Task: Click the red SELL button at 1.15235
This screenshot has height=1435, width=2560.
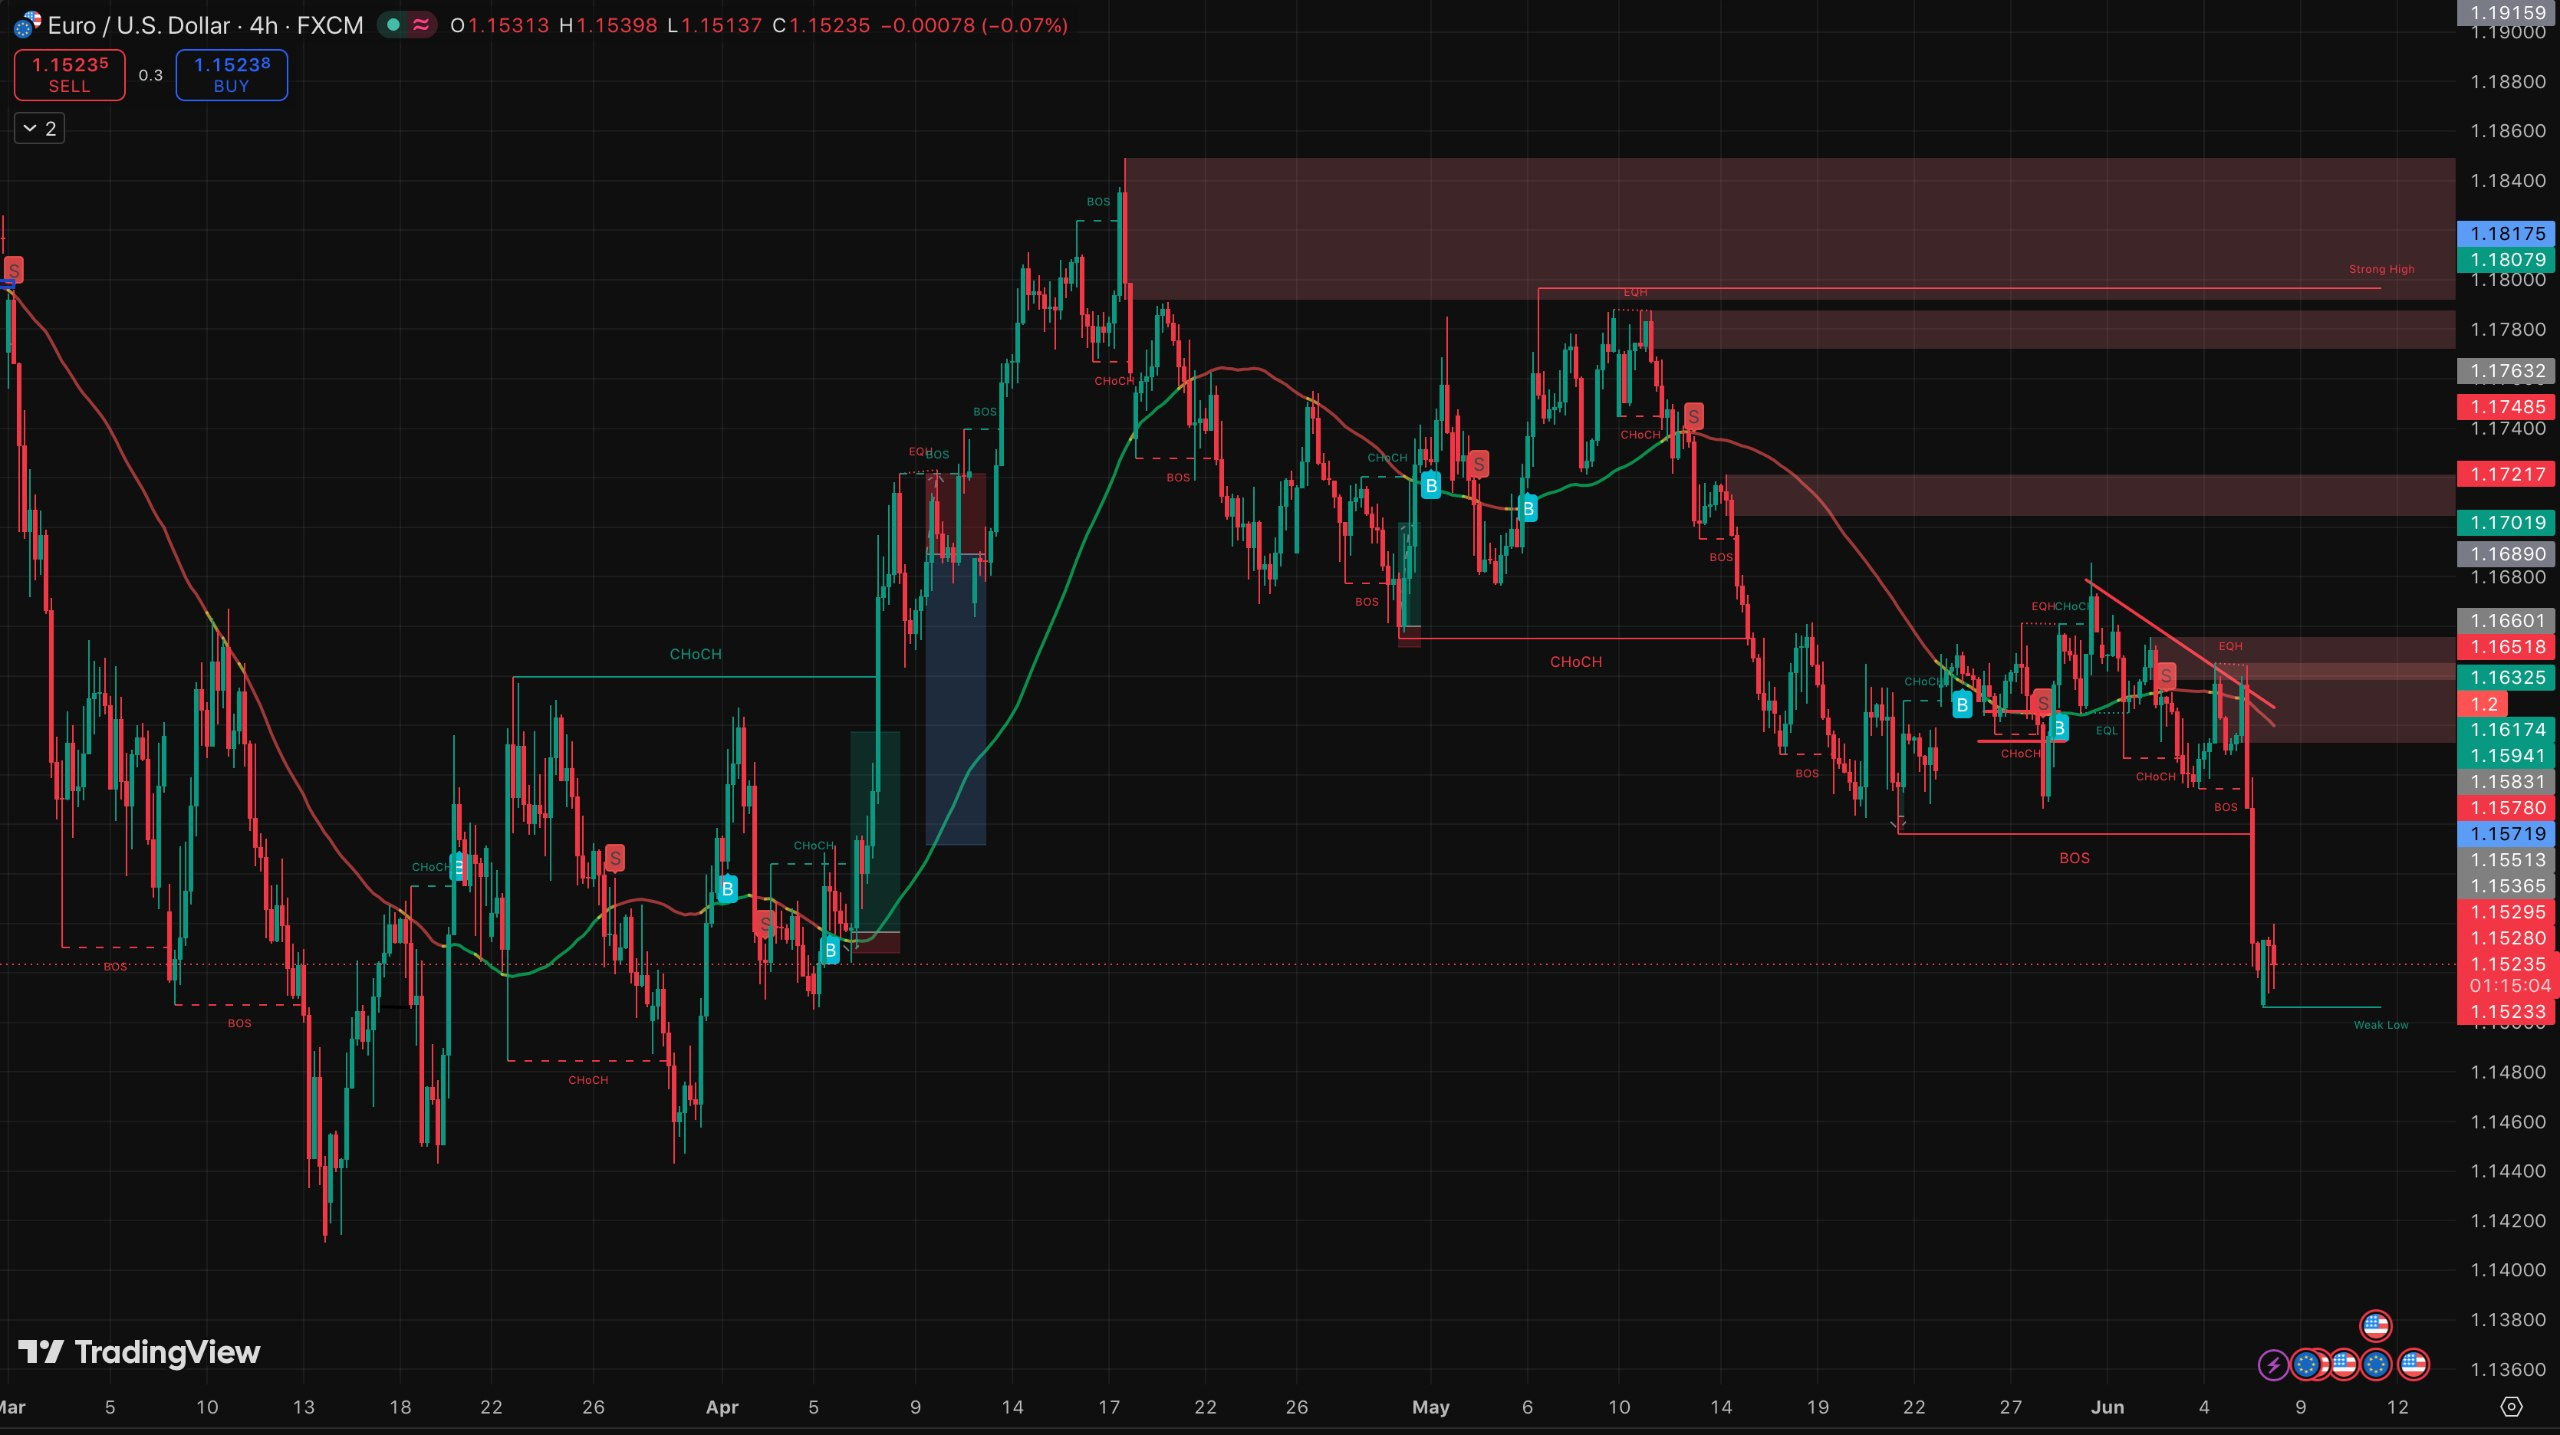Action: pyautogui.click(x=70, y=75)
